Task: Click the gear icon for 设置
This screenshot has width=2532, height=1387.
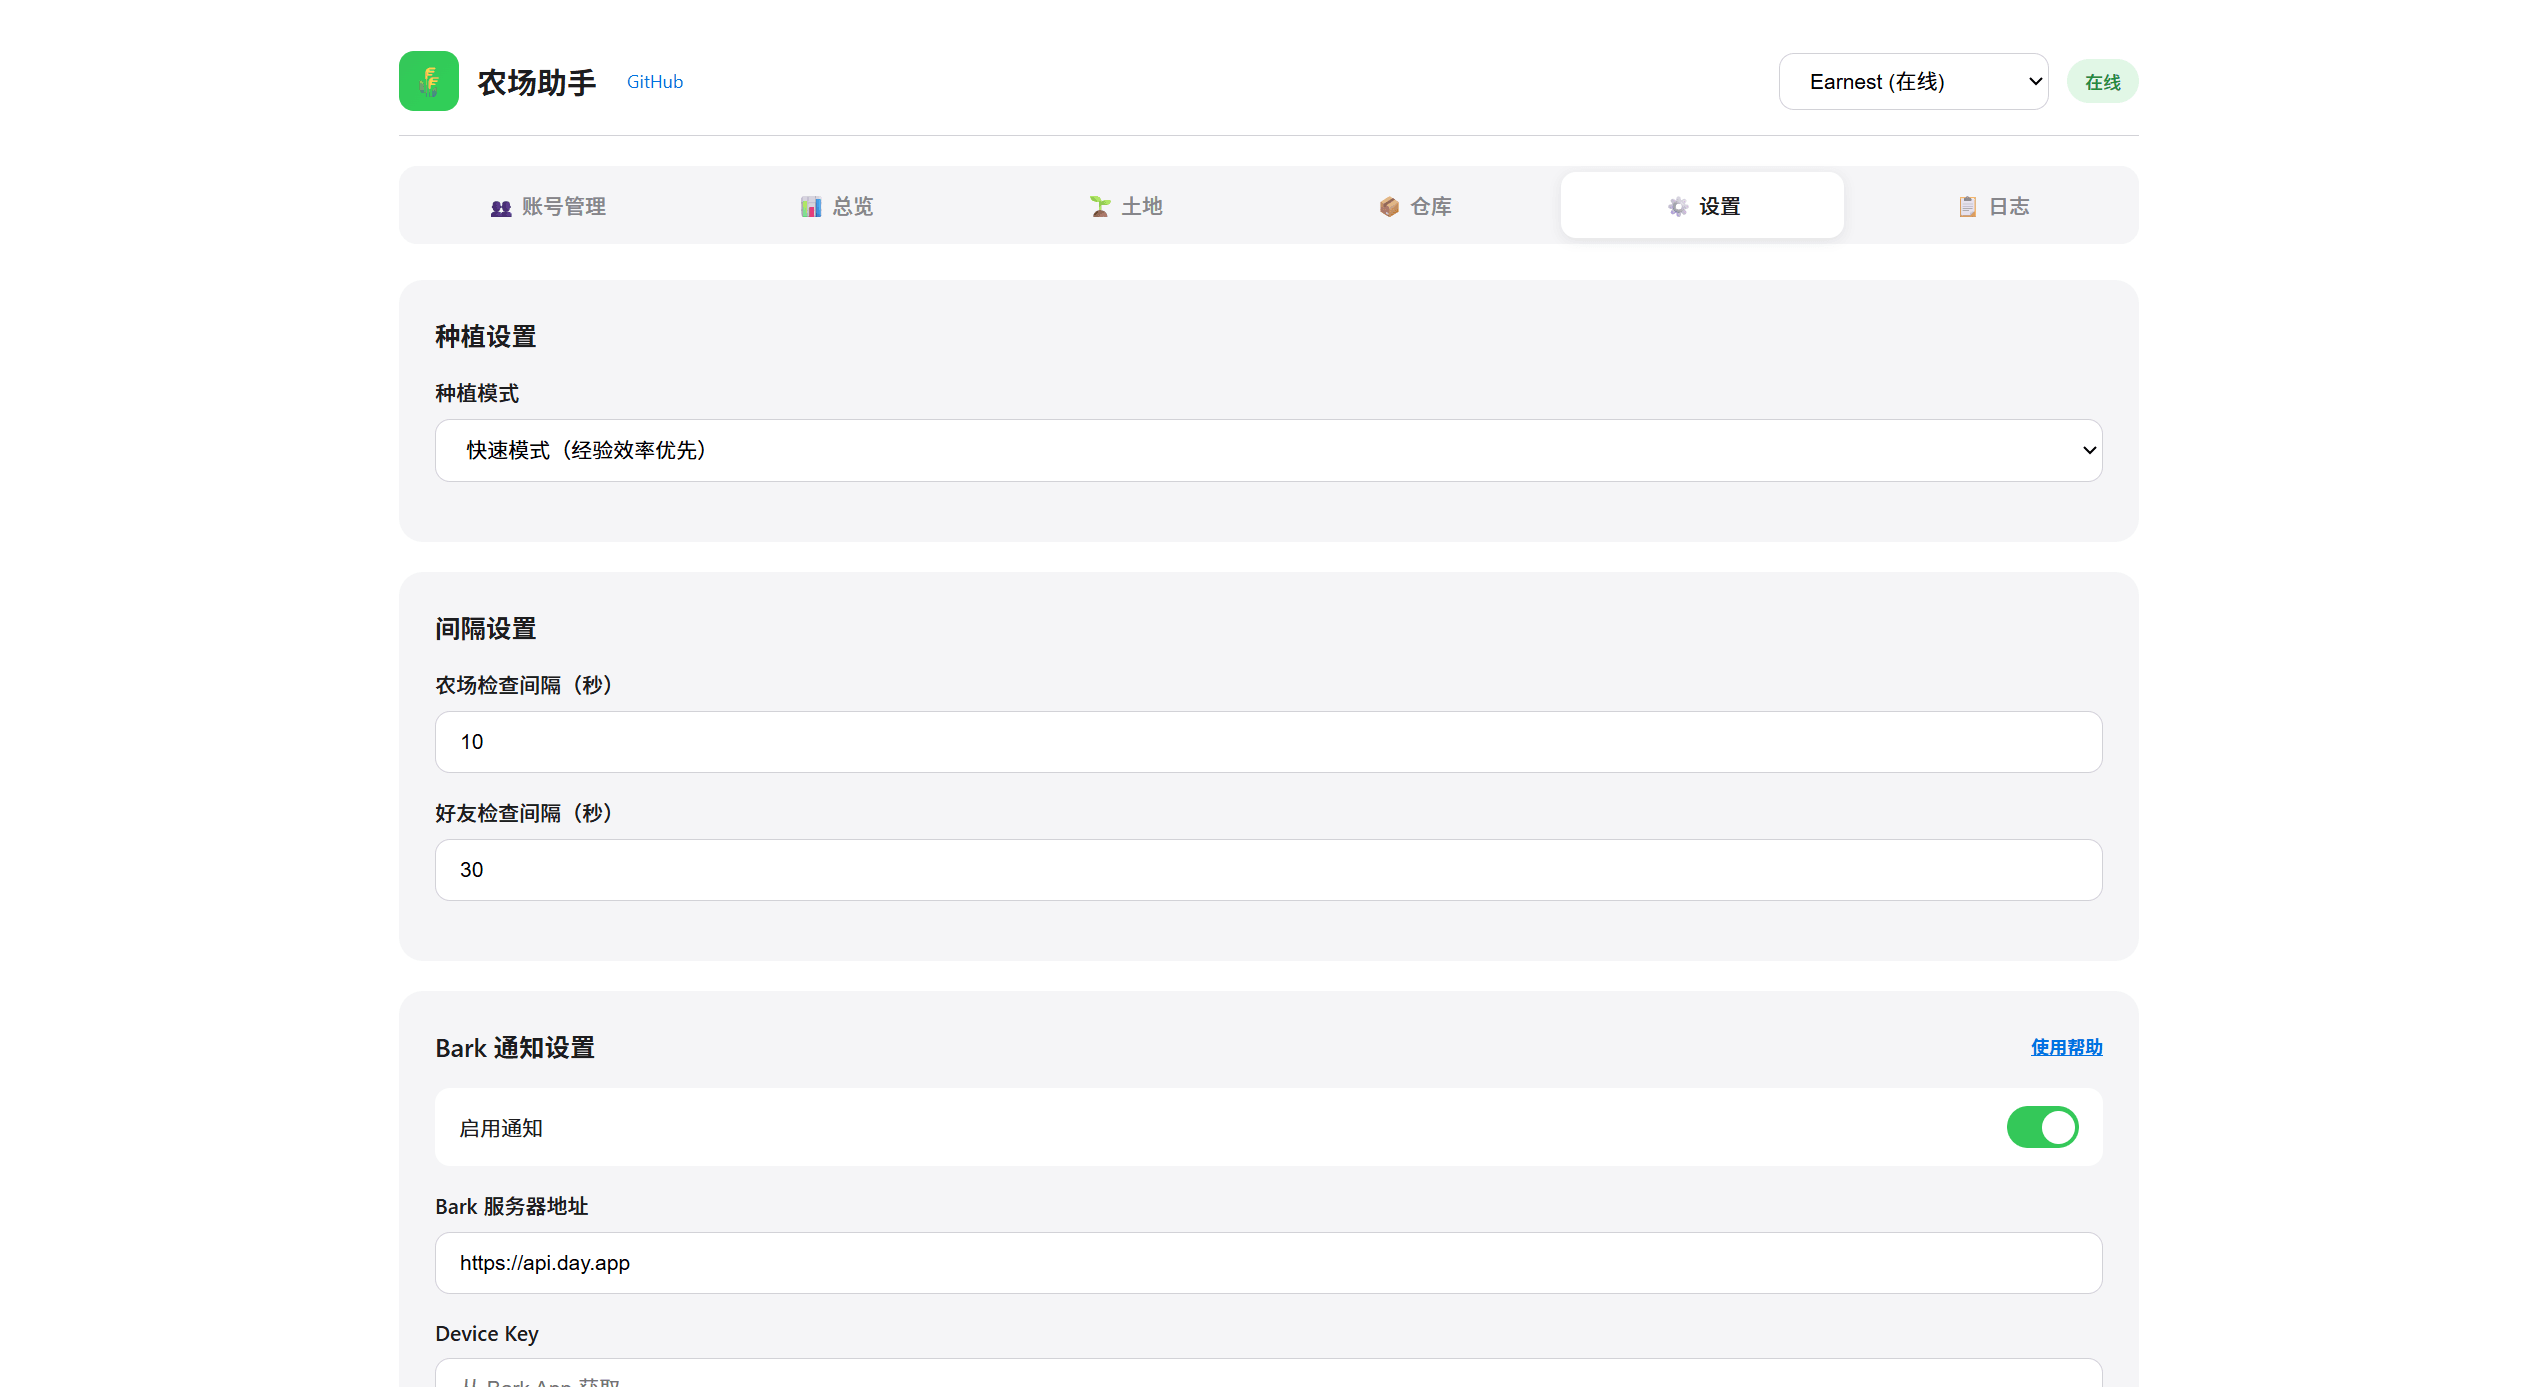Action: (x=1678, y=207)
